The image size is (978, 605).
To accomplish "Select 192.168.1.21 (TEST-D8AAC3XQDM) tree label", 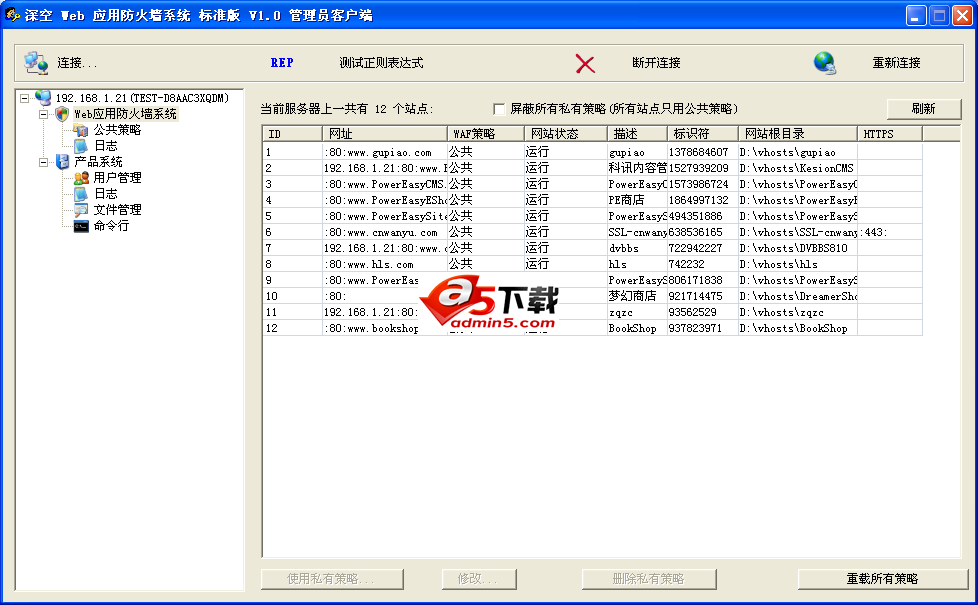I will click(x=142, y=98).
